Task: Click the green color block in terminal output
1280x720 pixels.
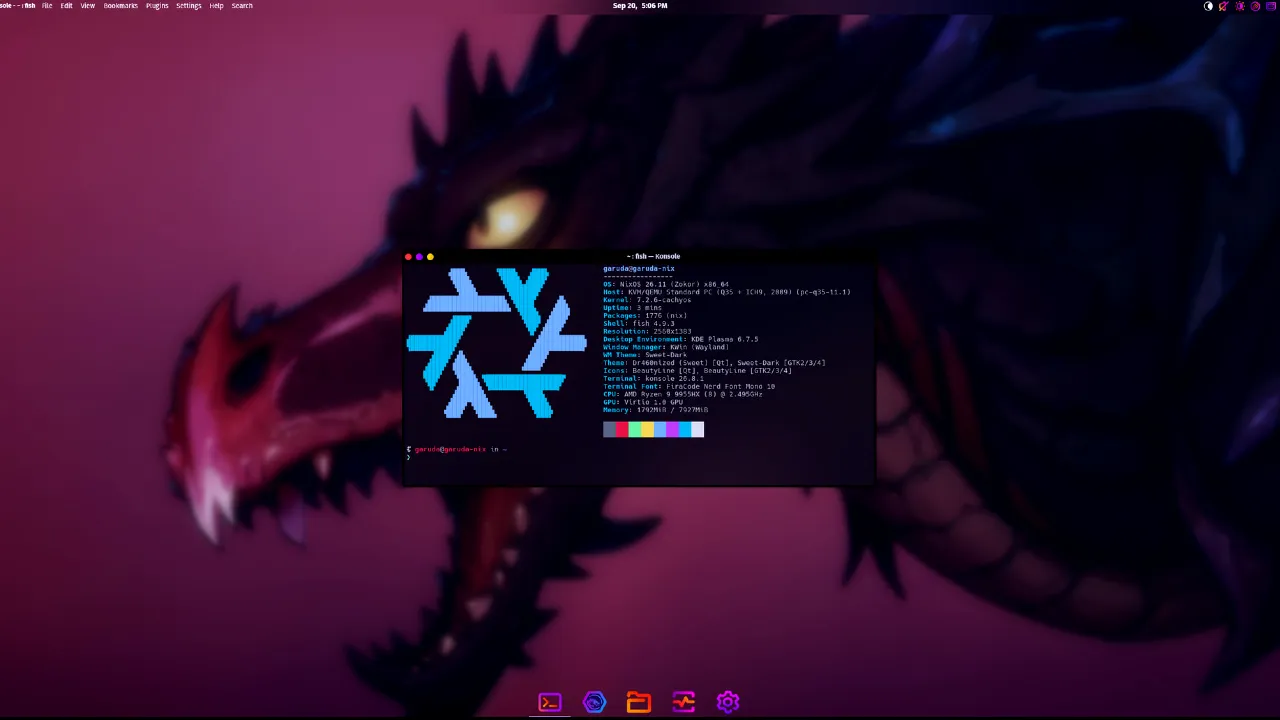Action: pyautogui.click(x=635, y=429)
